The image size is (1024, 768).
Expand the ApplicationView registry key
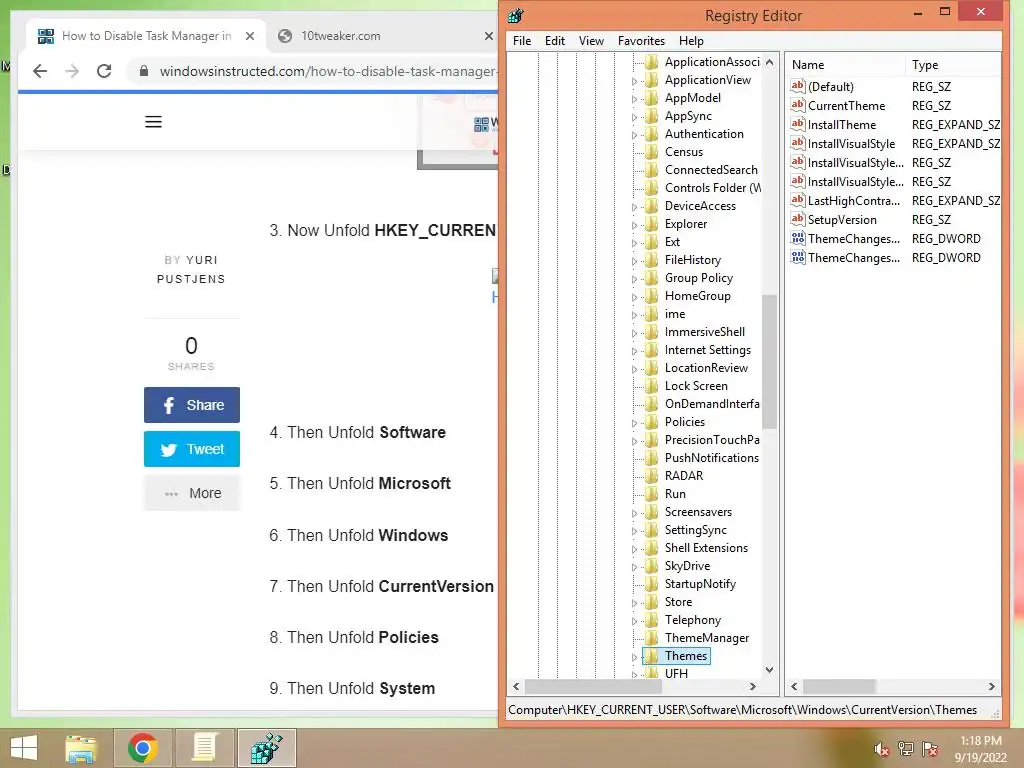click(x=634, y=81)
